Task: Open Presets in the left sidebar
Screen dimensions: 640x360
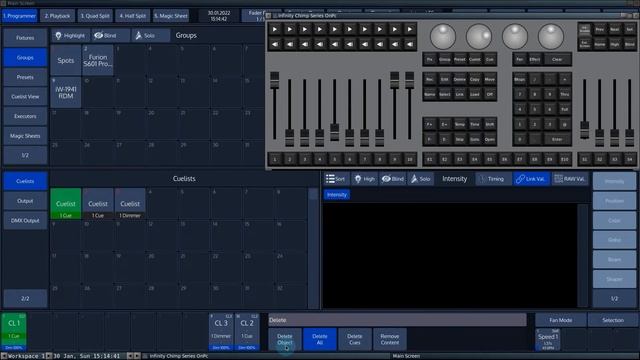Action: 25,77
